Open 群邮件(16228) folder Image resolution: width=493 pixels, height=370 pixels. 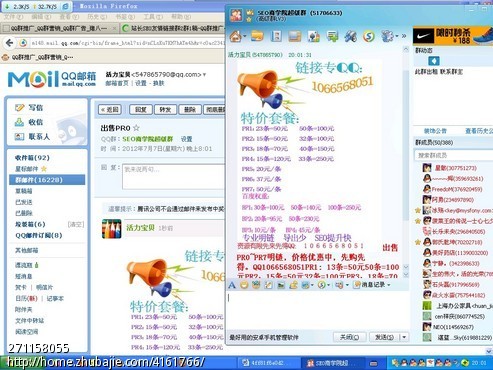point(47,180)
